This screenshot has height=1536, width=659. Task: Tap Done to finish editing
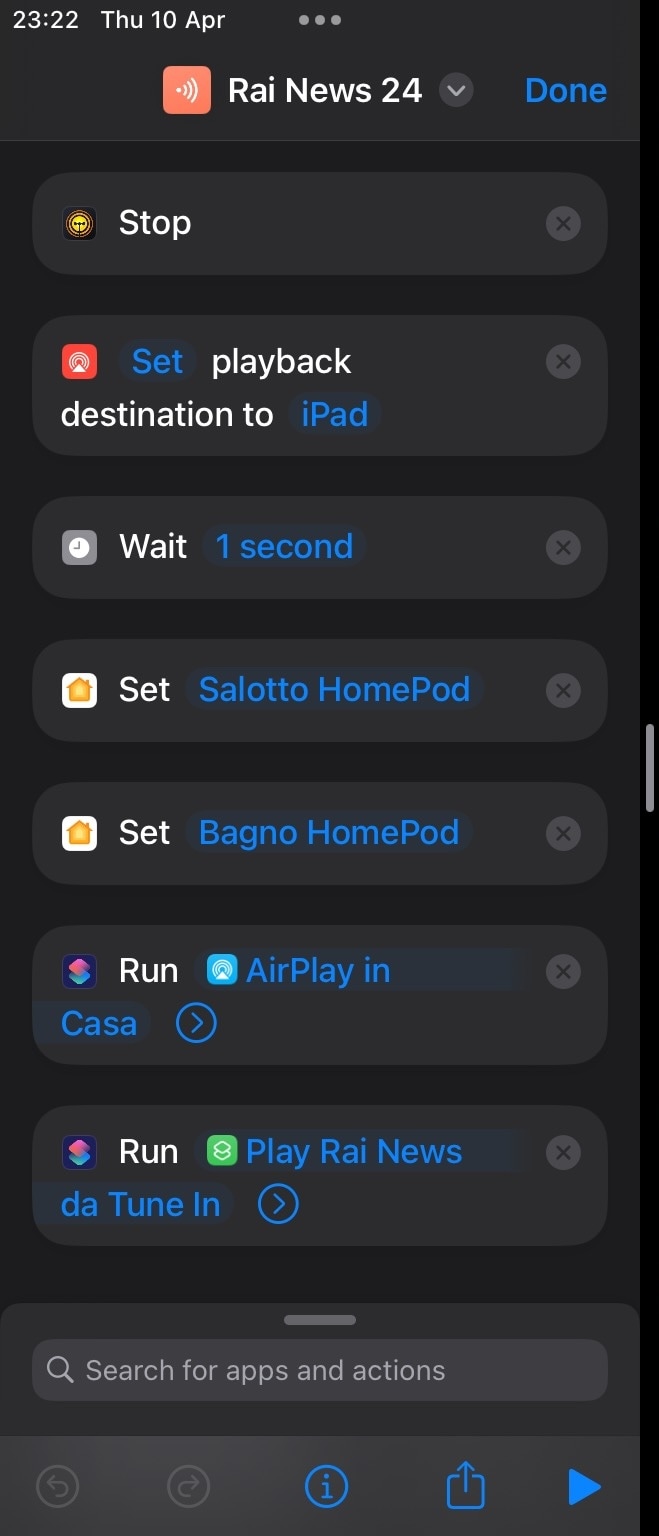[566, 91]
